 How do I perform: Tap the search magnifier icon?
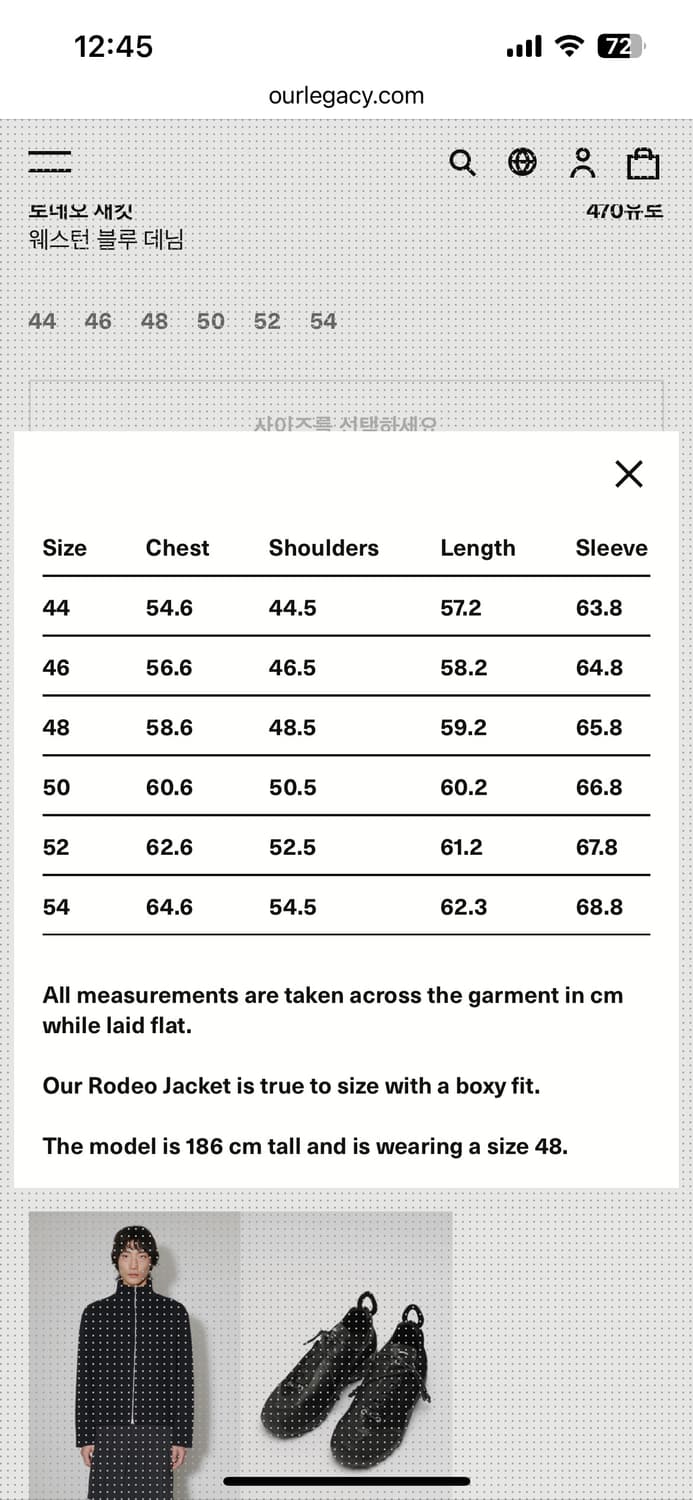click(462, 163)
